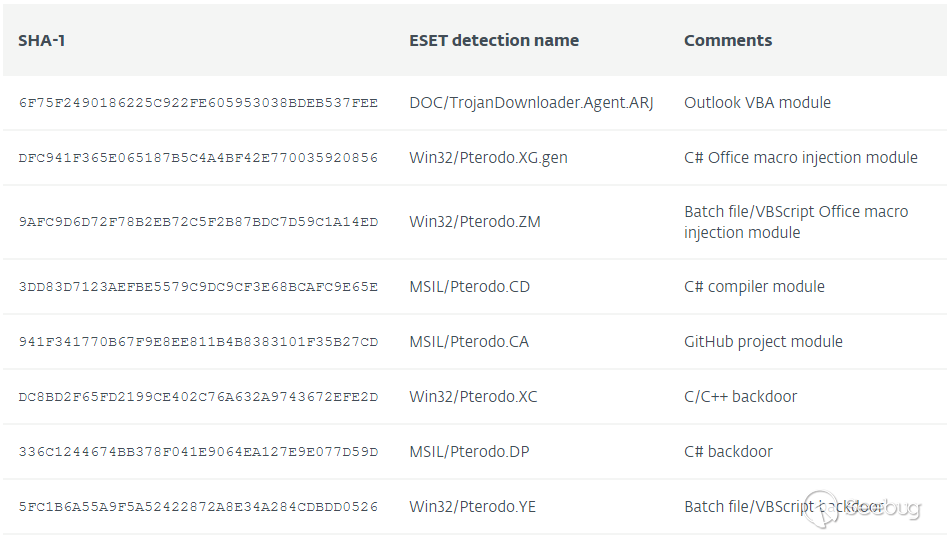Click DOC/TrojanDownloader.Agent.ARJ detection name
Viewport: 949px width, 536px height.
coord(531,102)
